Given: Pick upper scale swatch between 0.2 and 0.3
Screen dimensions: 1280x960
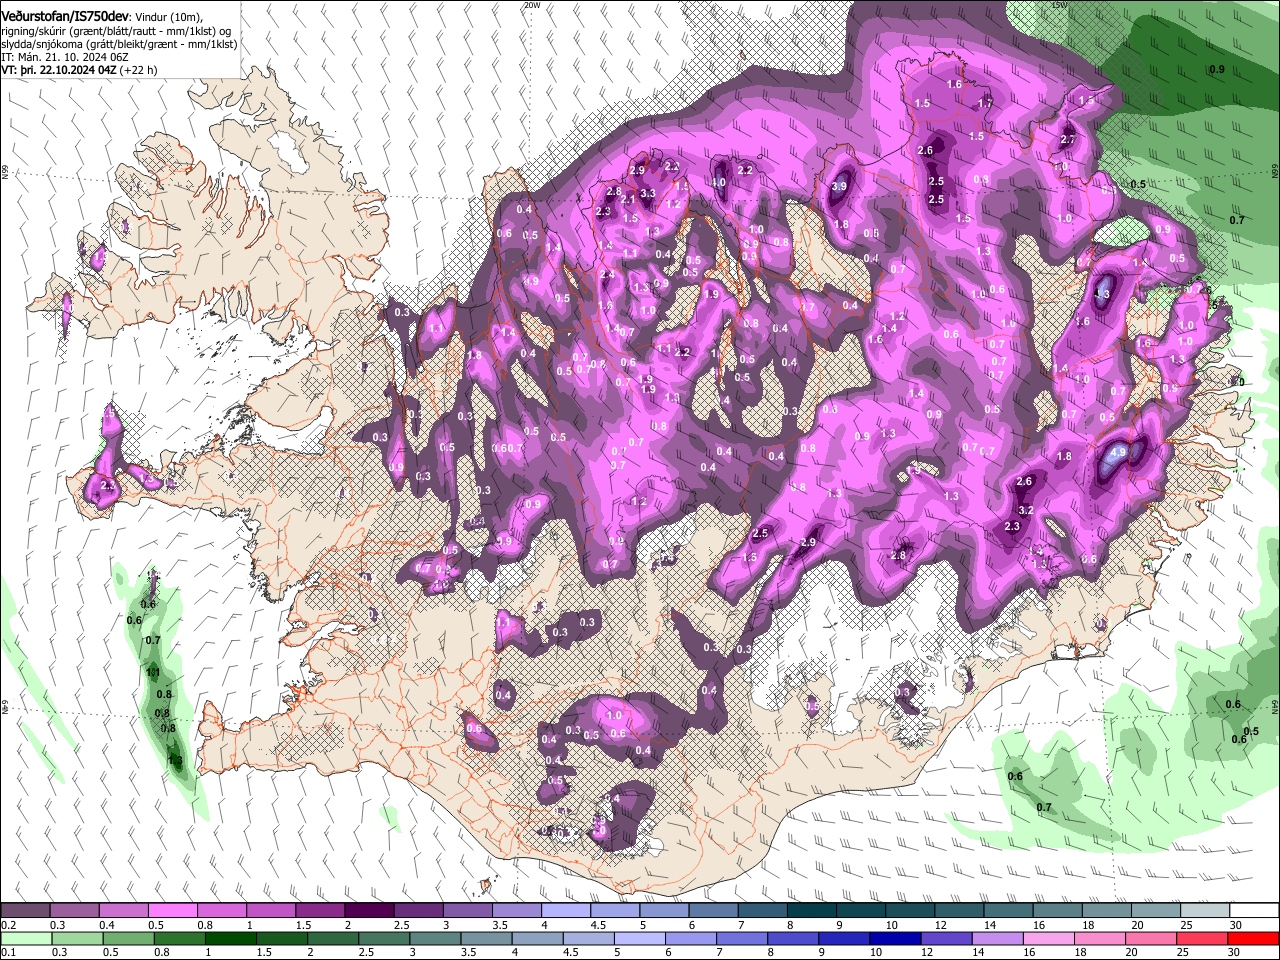Looking at the screenshot, I should [25, 911].
